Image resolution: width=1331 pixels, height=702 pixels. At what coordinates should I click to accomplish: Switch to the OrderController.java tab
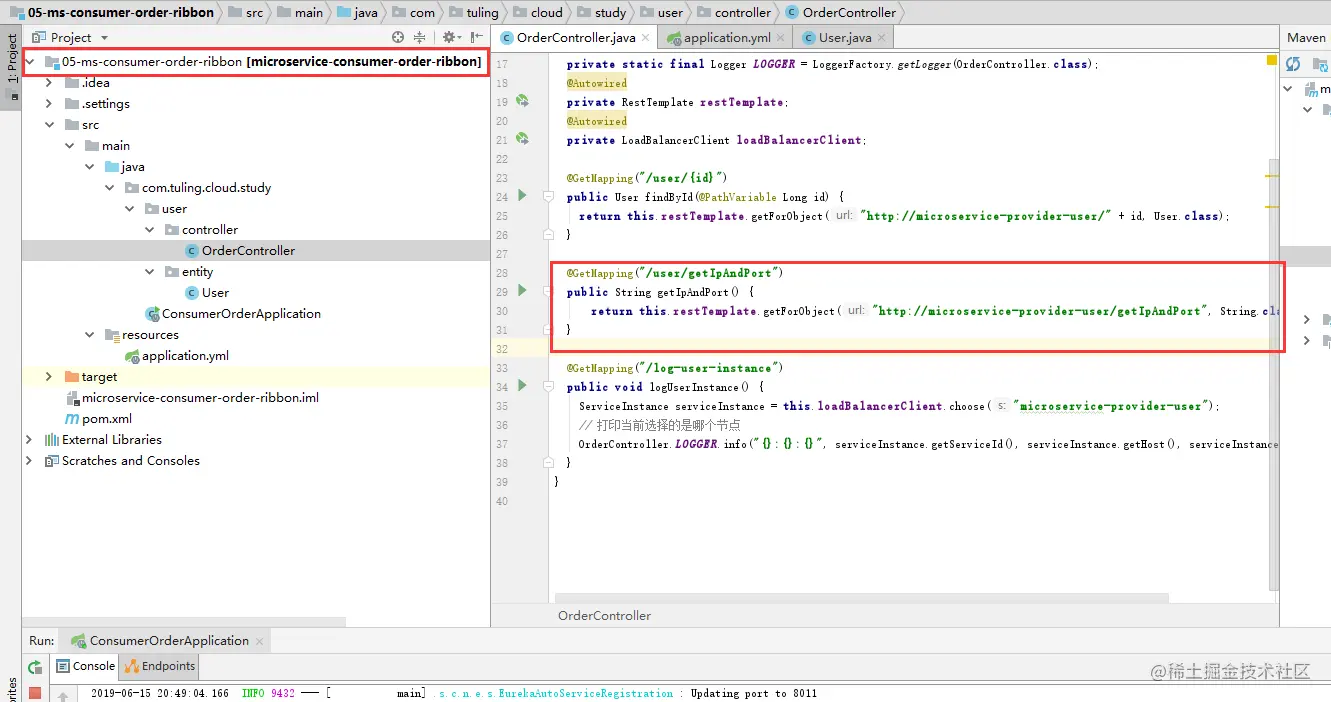click(575, 38)
